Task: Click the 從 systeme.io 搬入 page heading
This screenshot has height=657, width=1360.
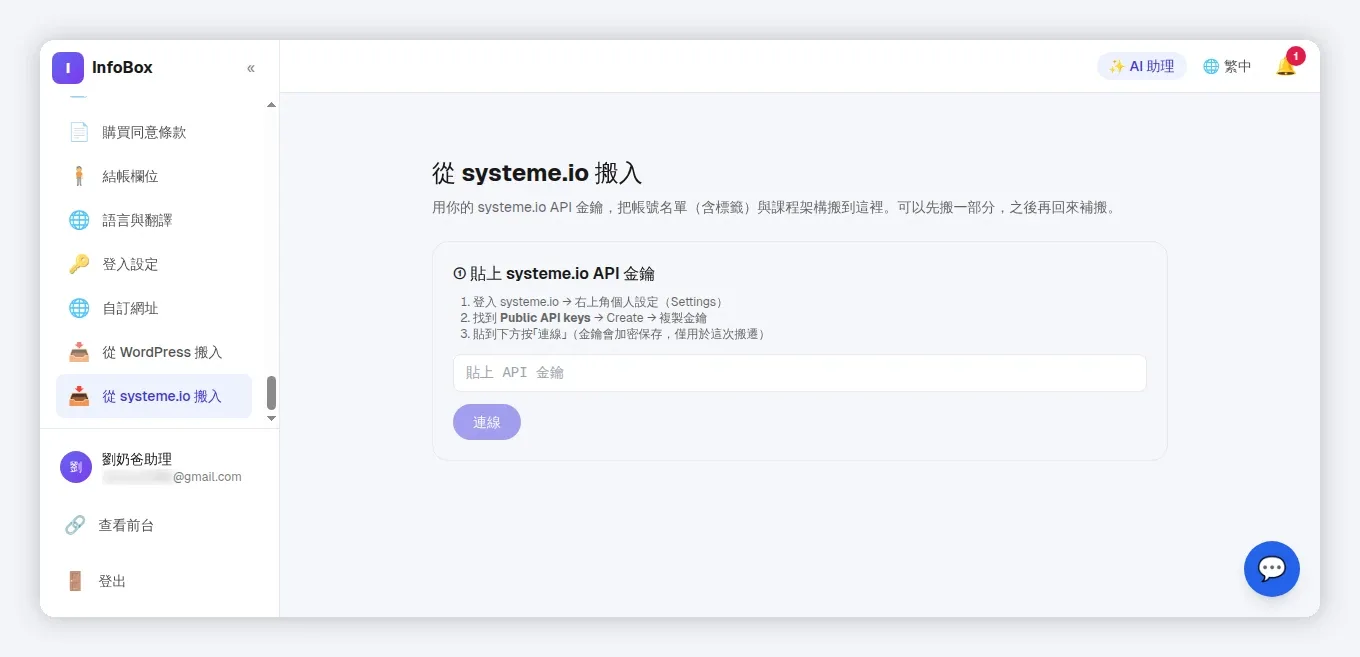Action: [537, 172]
